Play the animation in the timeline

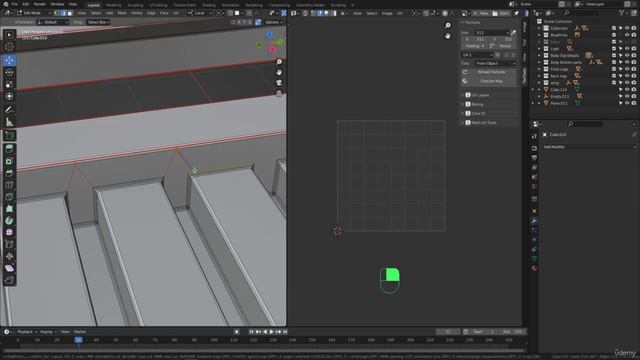point(271,332)
